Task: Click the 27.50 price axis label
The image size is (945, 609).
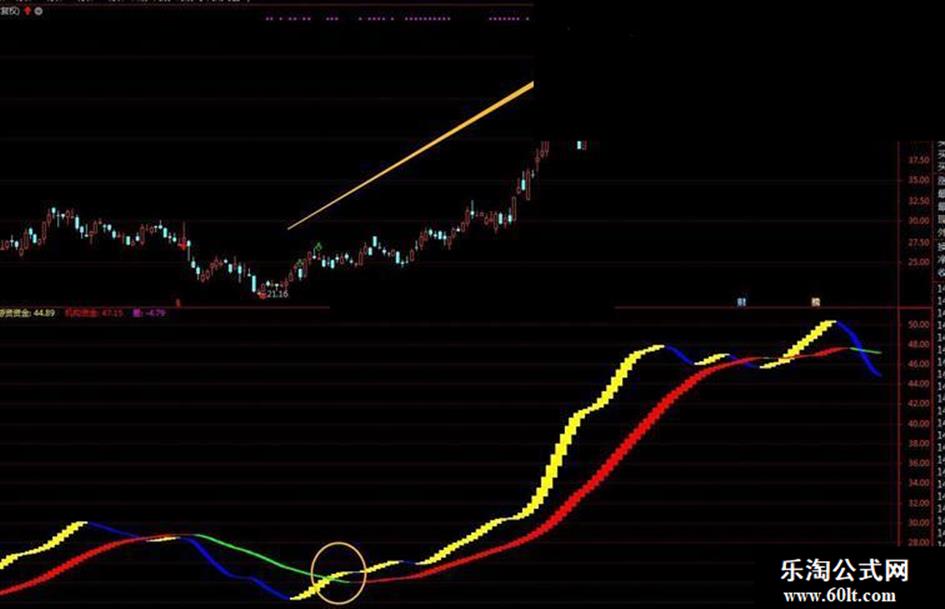Action: pyautogui.click(x=918, y=242)
